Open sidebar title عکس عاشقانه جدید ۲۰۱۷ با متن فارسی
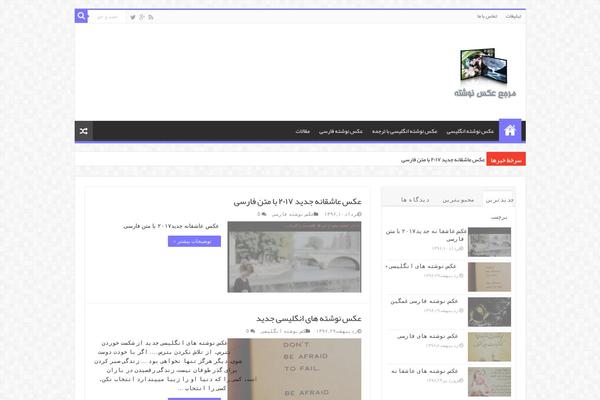The image size is (600, 400). tap(426, 235)
